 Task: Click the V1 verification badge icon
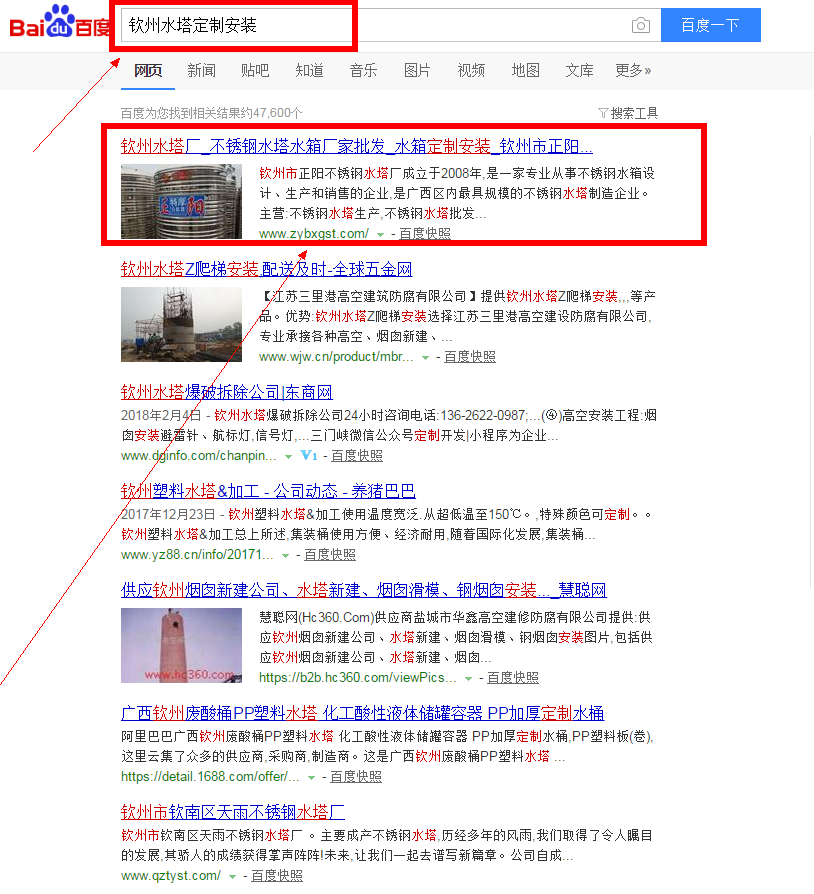309,456
